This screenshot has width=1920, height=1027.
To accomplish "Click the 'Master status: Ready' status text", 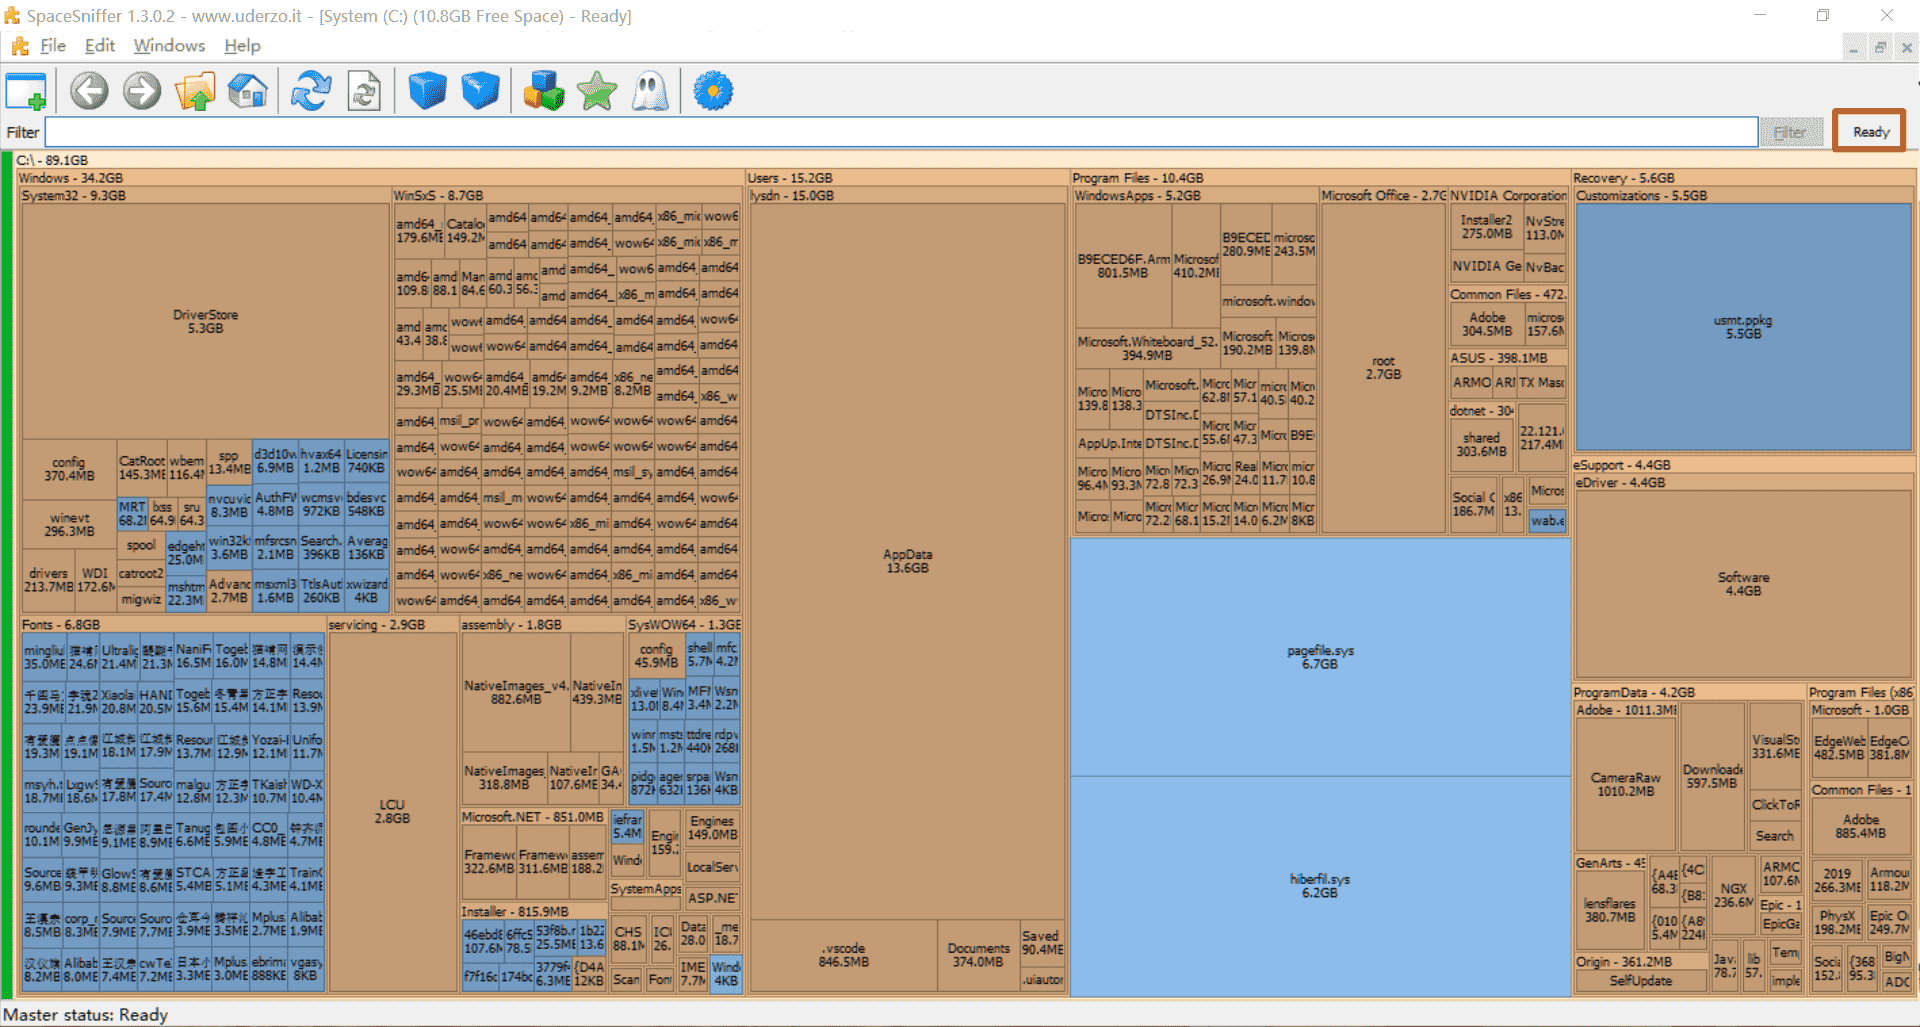I will [x=86, y=1015].
